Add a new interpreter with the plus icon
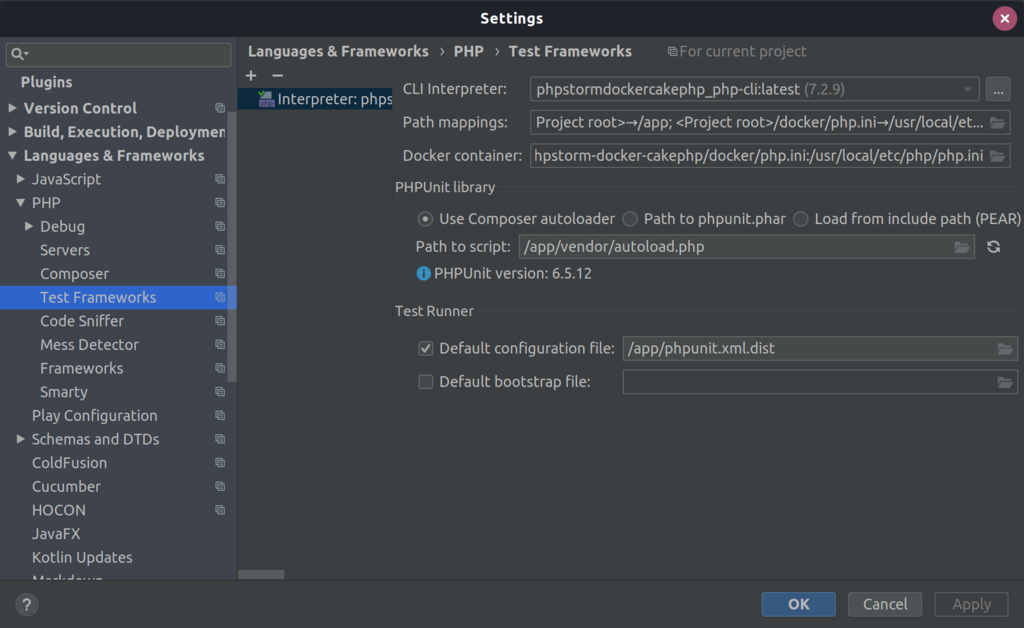Viewport: 1024px width, 628px height. [250, 75]
